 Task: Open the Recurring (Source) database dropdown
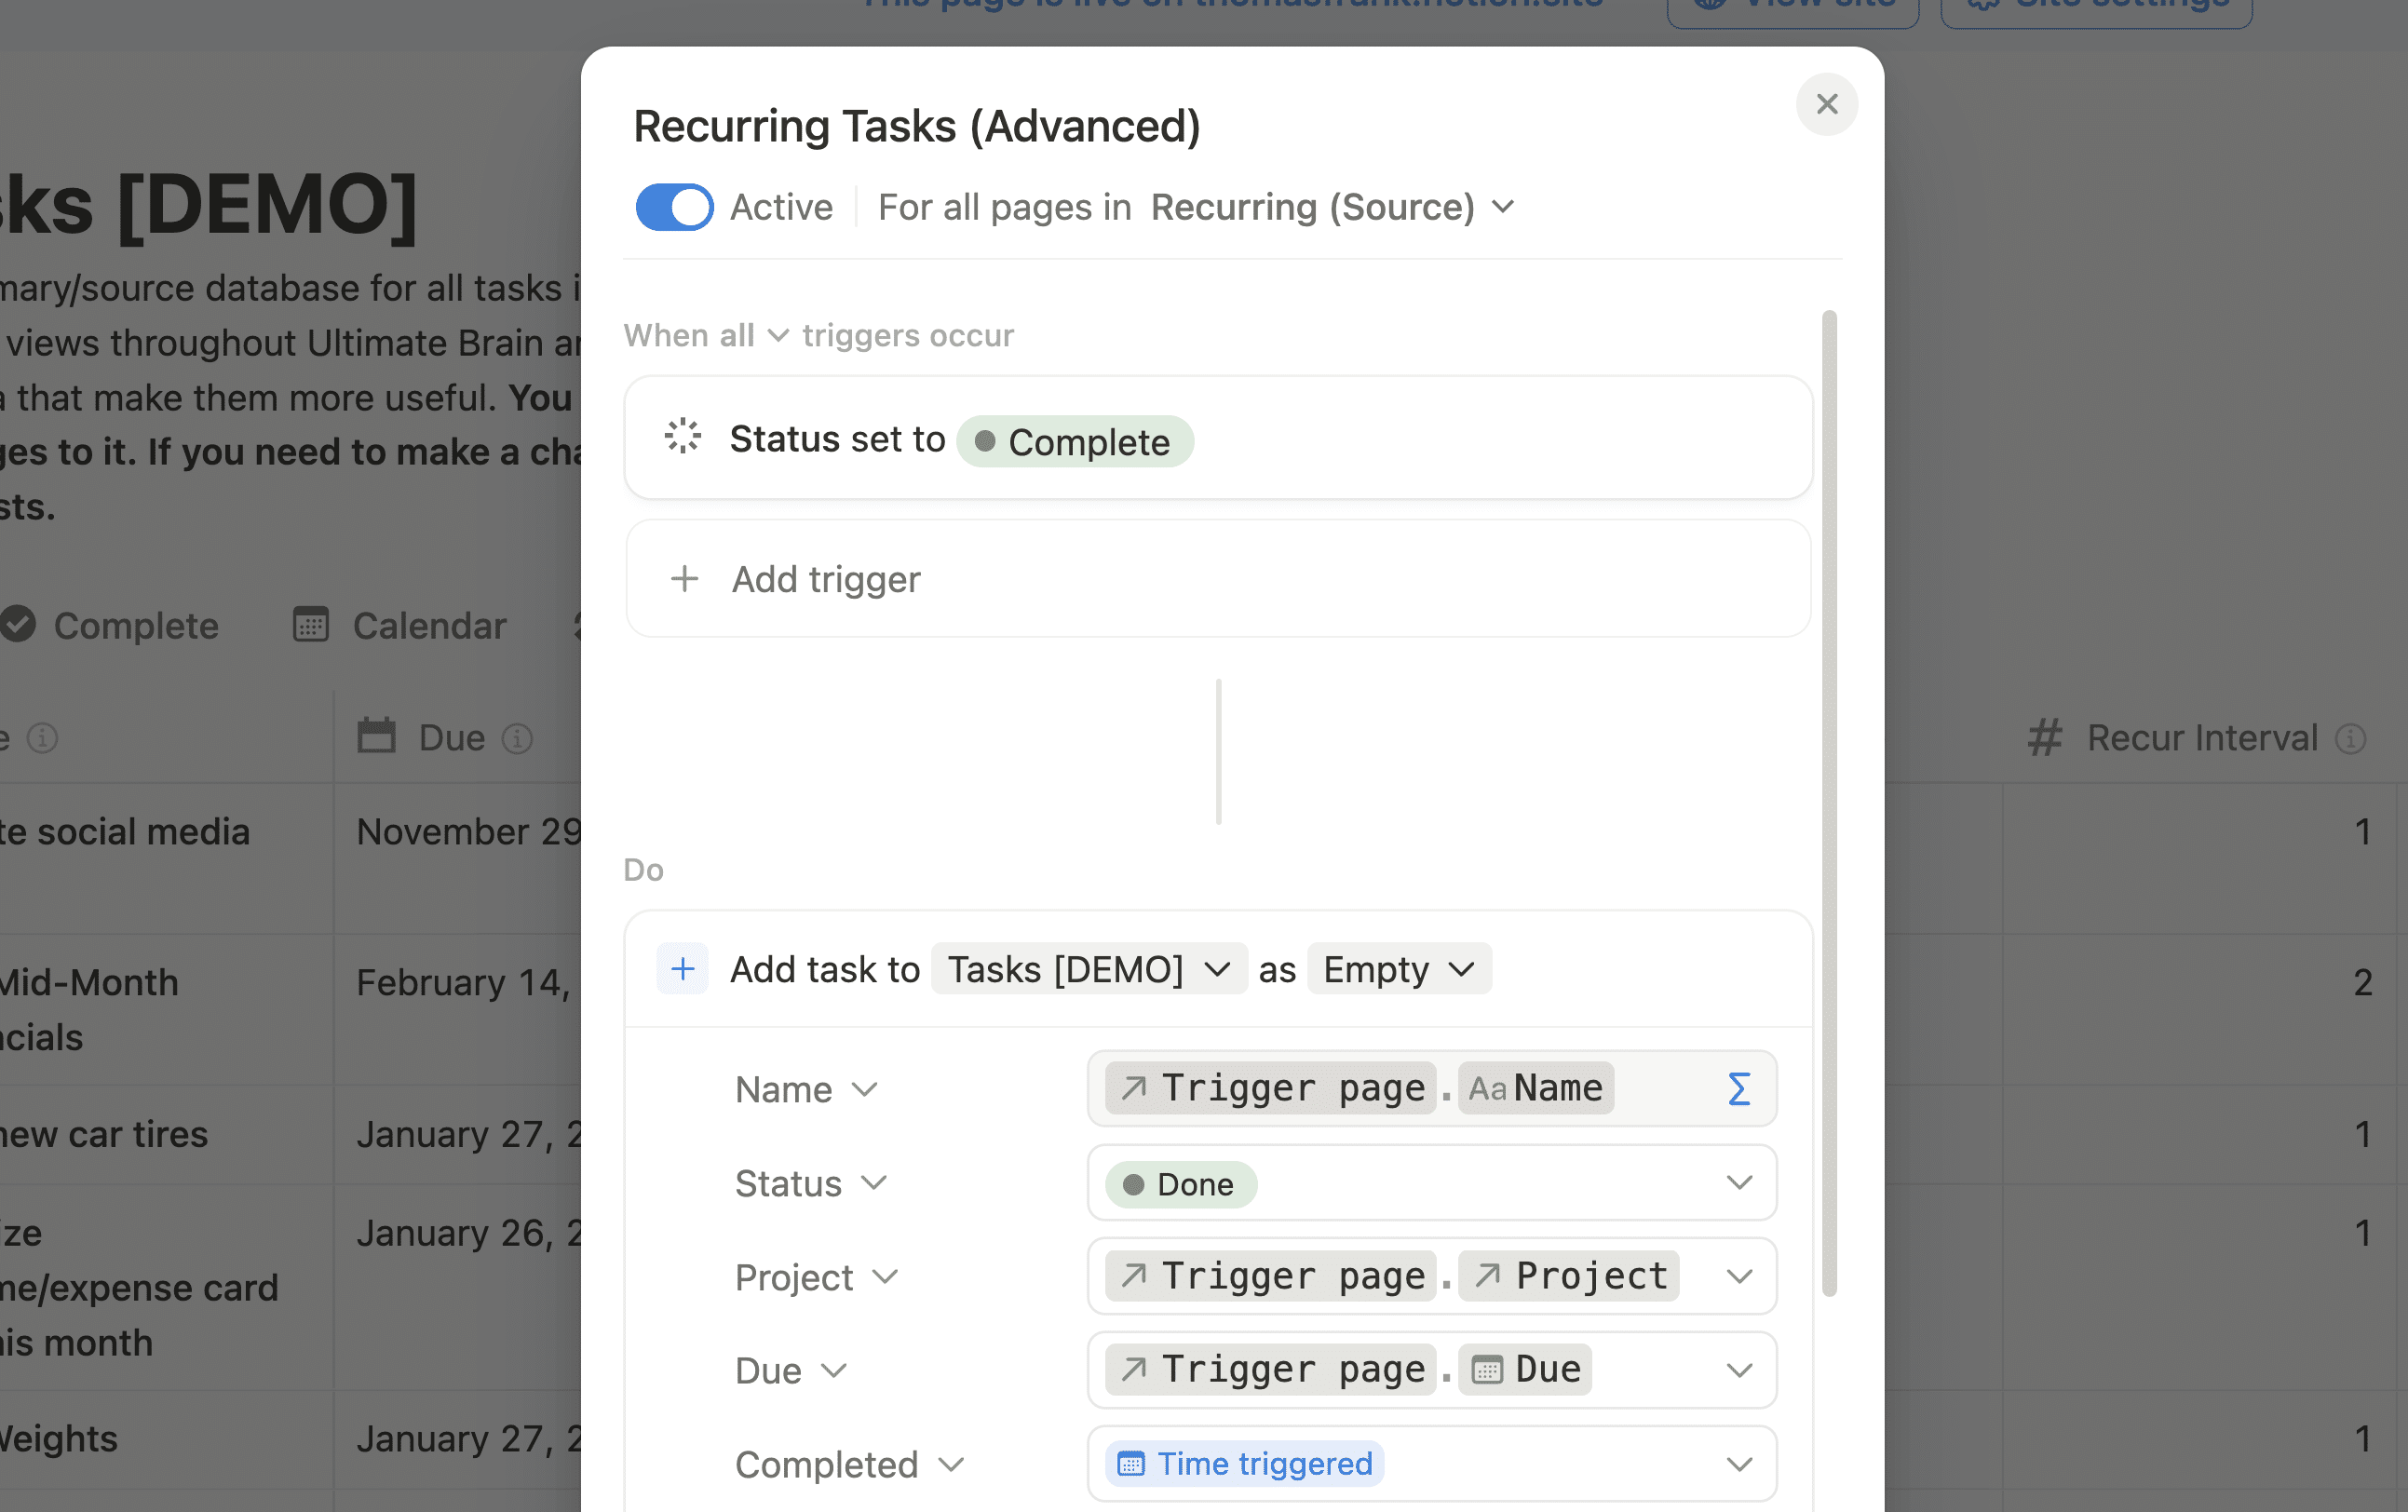click(1333, 207)
